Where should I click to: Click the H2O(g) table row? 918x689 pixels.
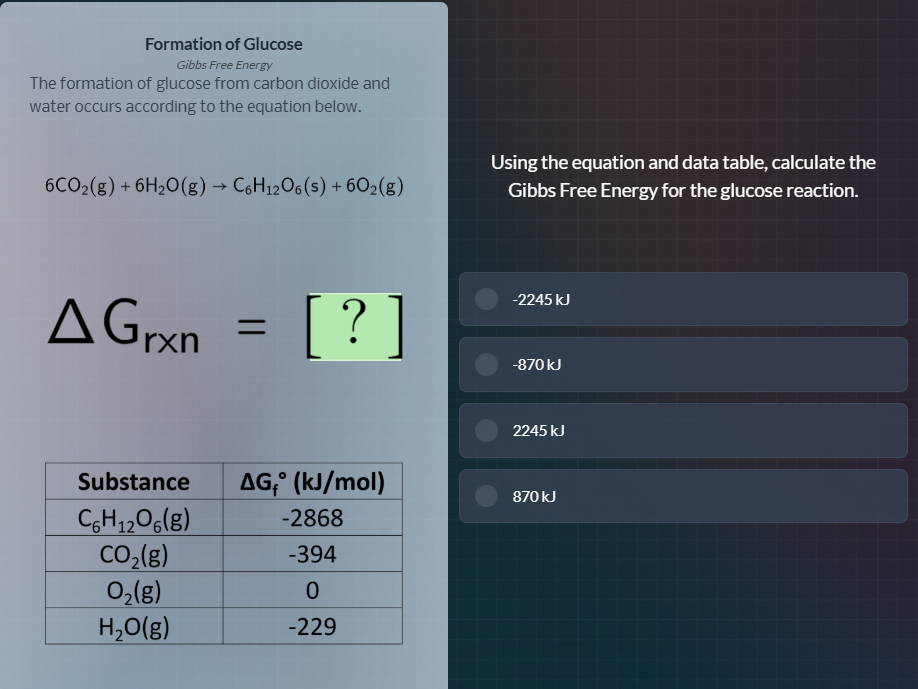click(x=134, y=625)
